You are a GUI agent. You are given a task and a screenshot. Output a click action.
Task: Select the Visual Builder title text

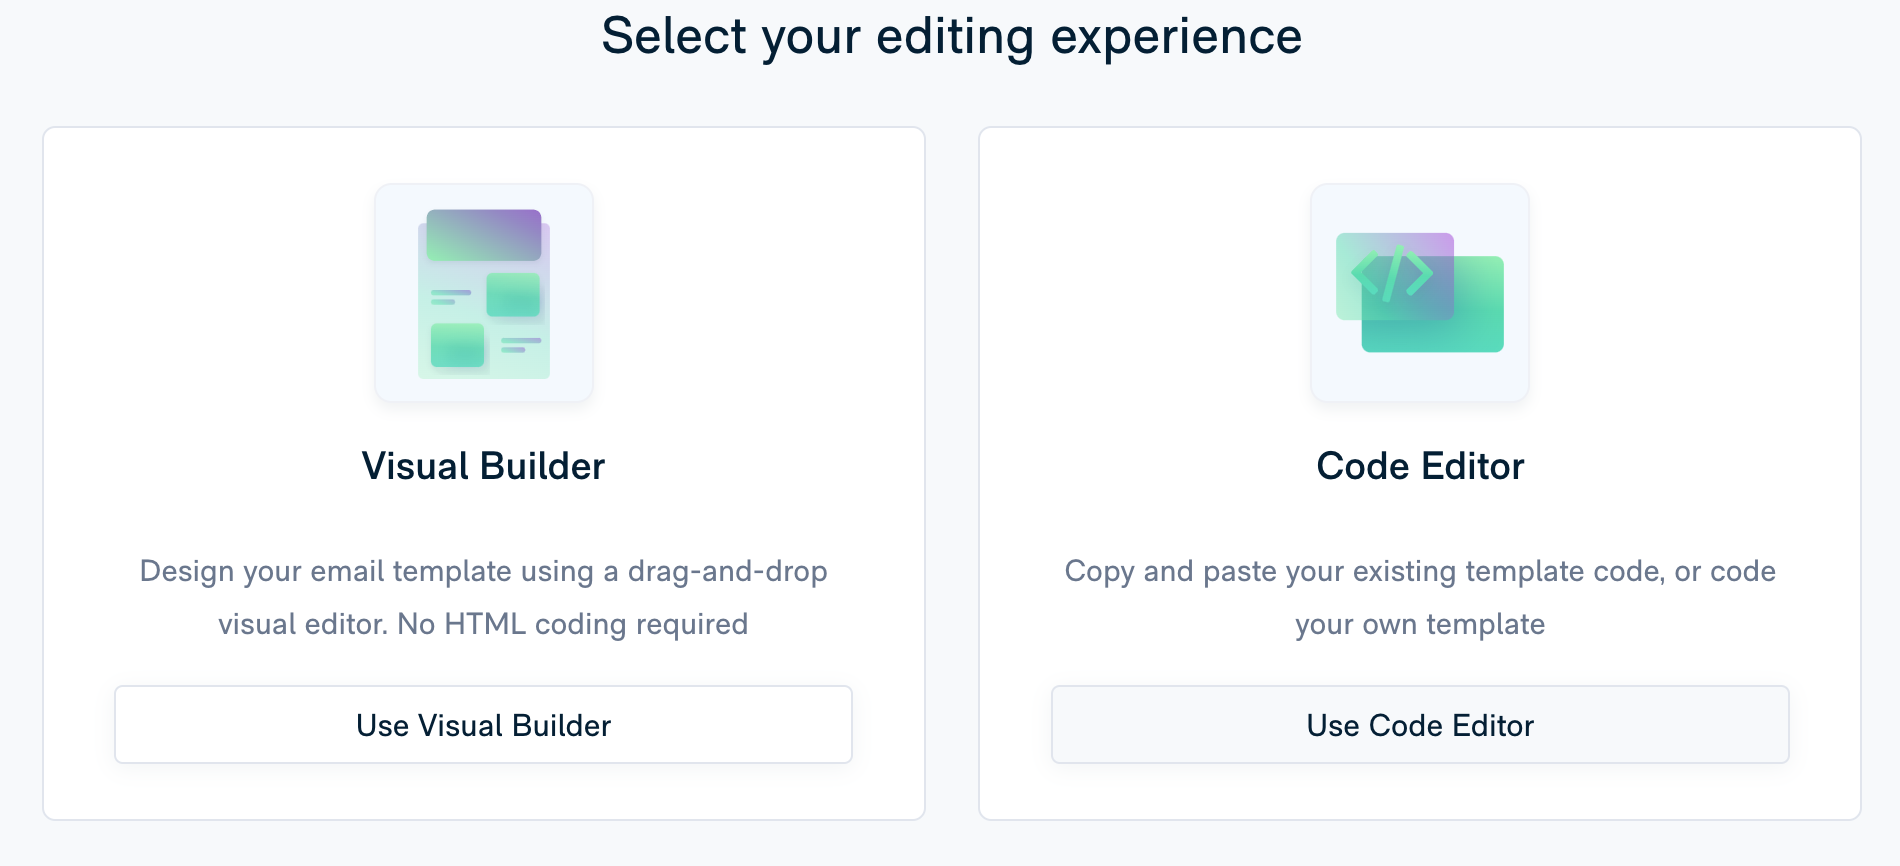pyautogui.click(x=484, y=466)
